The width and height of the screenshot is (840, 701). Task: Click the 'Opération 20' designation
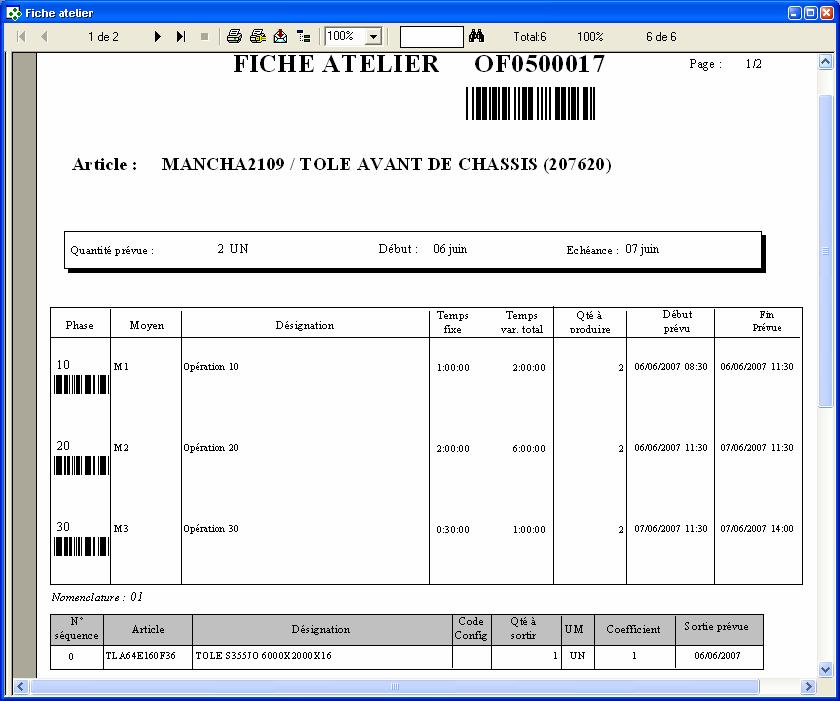pos(211,448)
